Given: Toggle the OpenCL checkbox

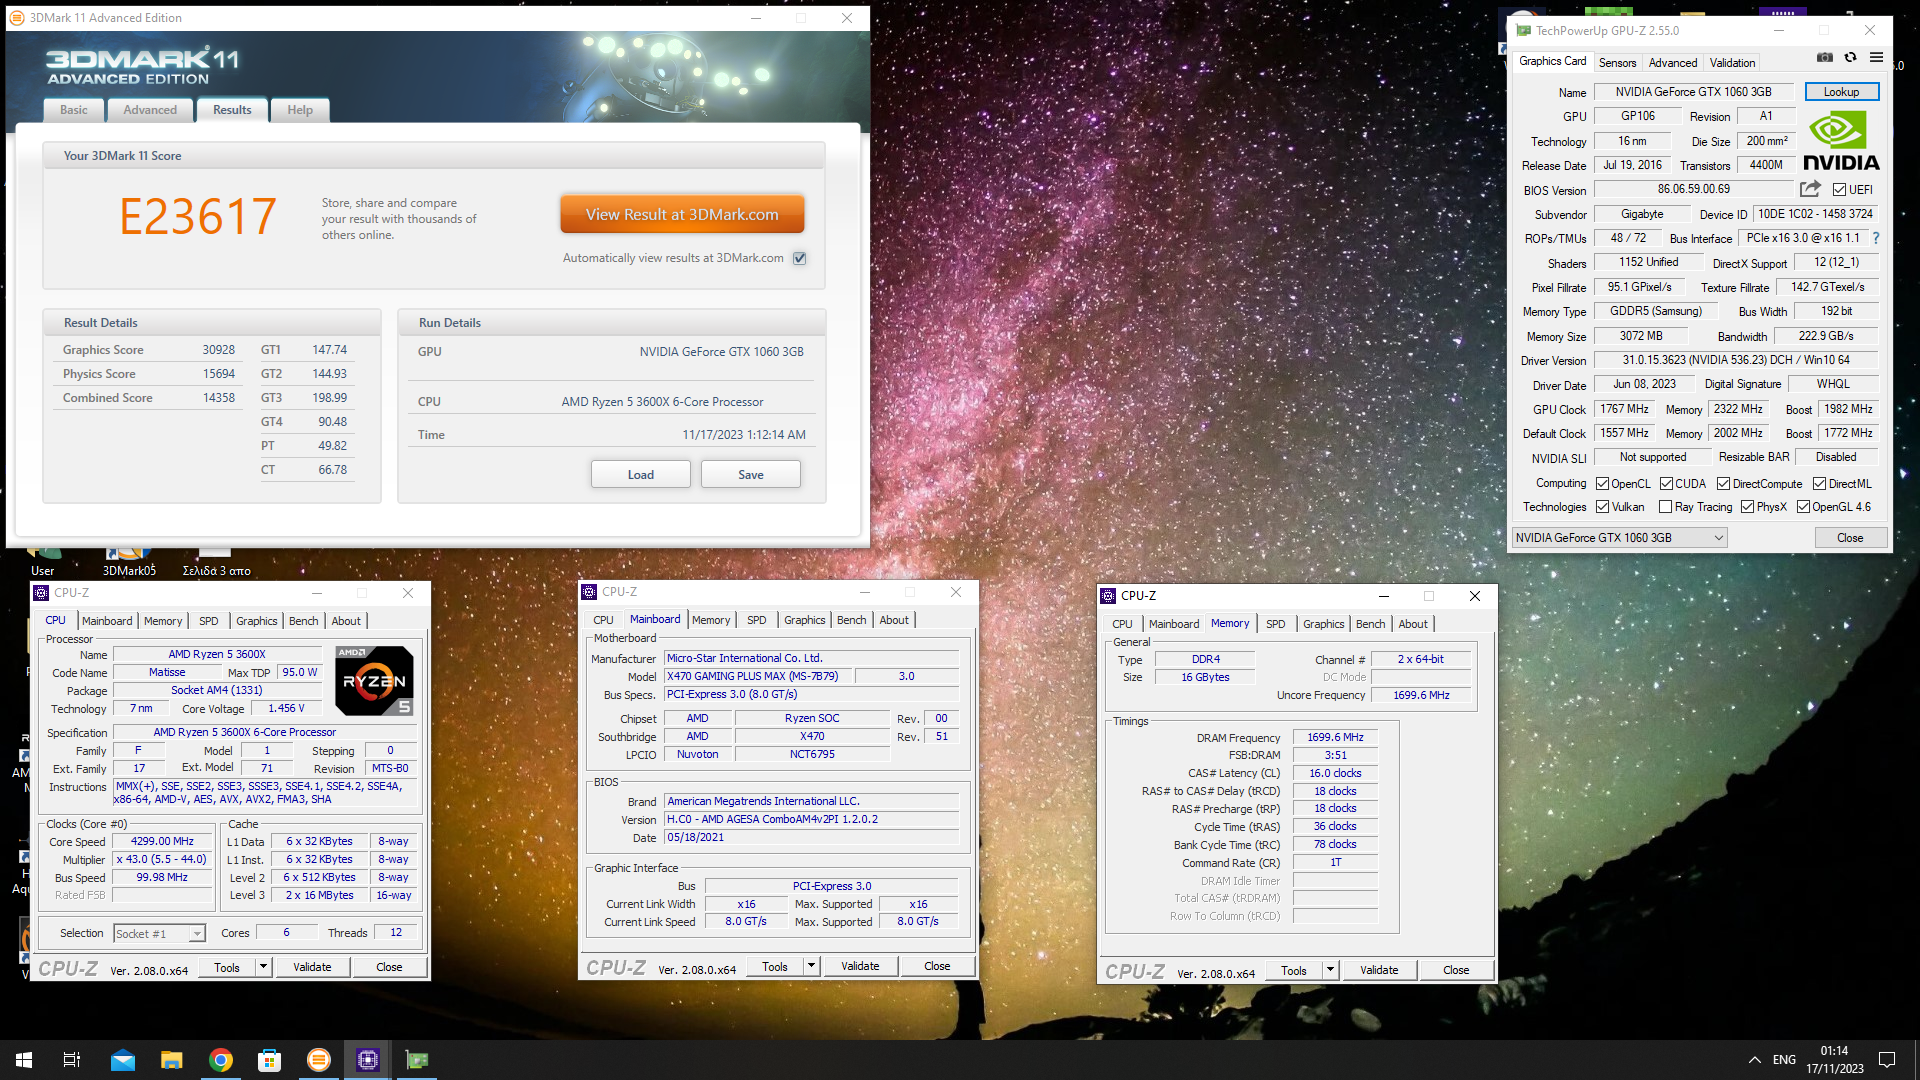Looking at the screenshot, I should tap(1603, 484).
